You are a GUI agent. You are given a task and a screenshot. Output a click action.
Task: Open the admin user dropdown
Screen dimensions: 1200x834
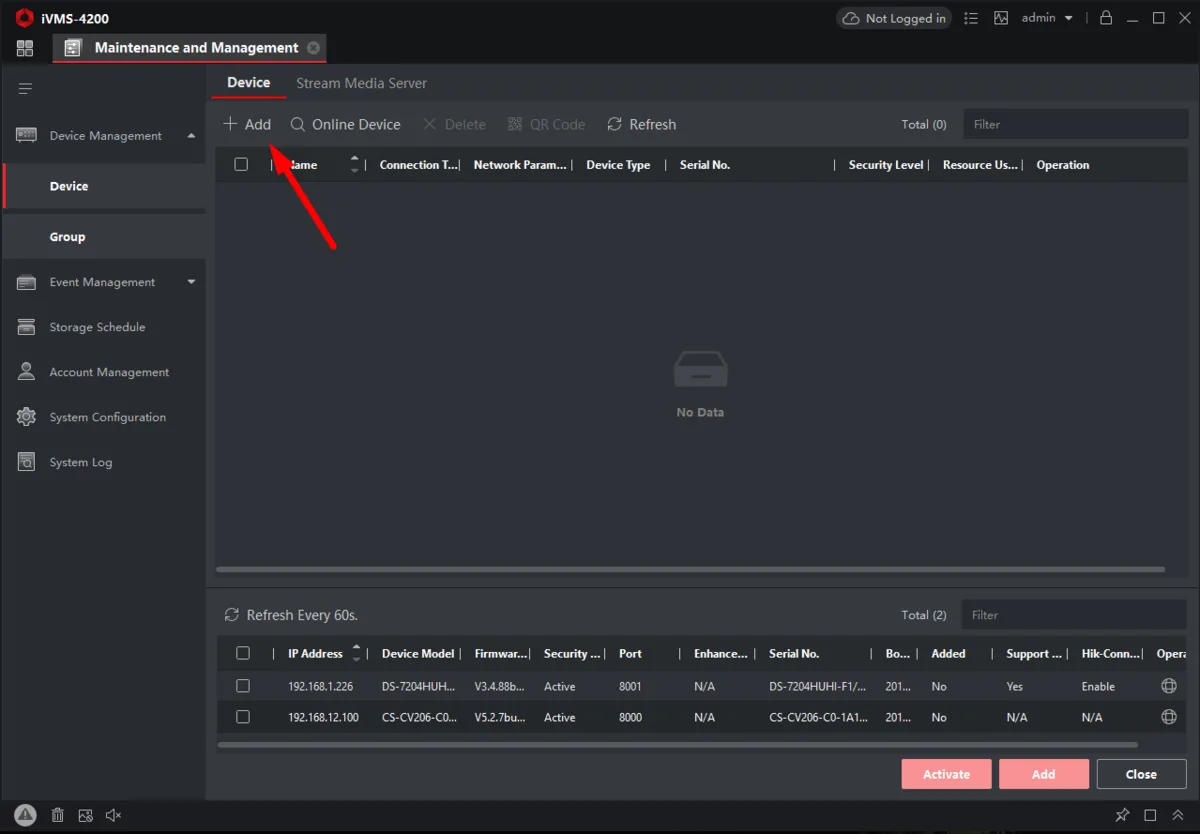1047,18
